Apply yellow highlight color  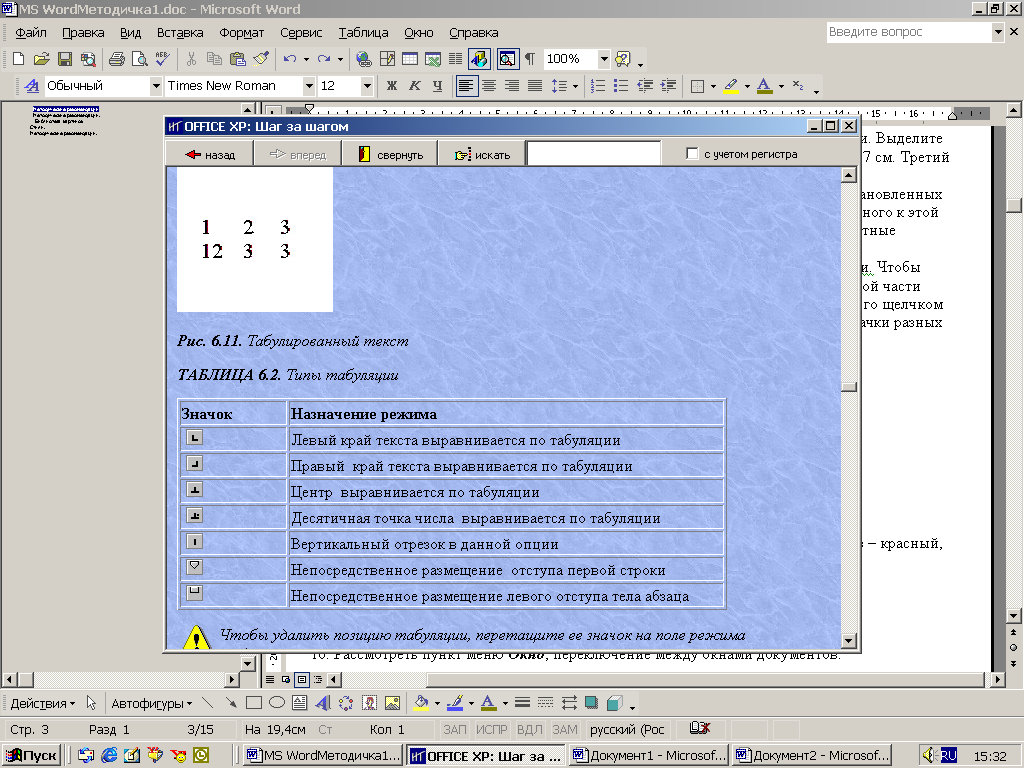(731, 86)
